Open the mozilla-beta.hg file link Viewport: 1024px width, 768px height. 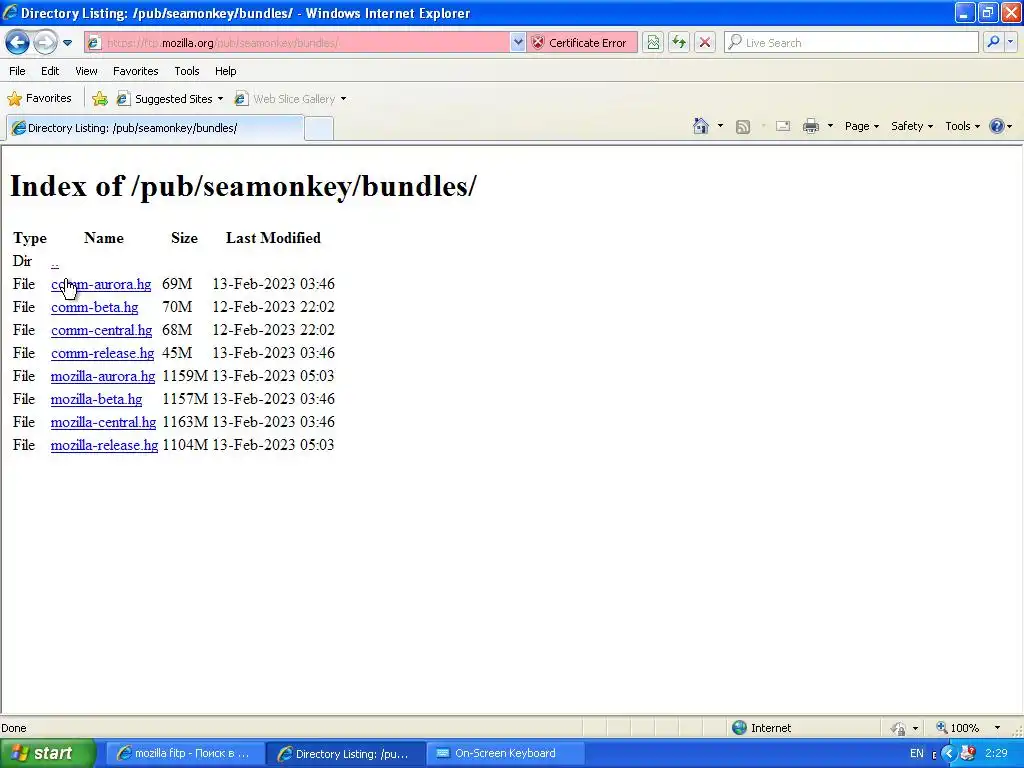click(x=97, y=399)
